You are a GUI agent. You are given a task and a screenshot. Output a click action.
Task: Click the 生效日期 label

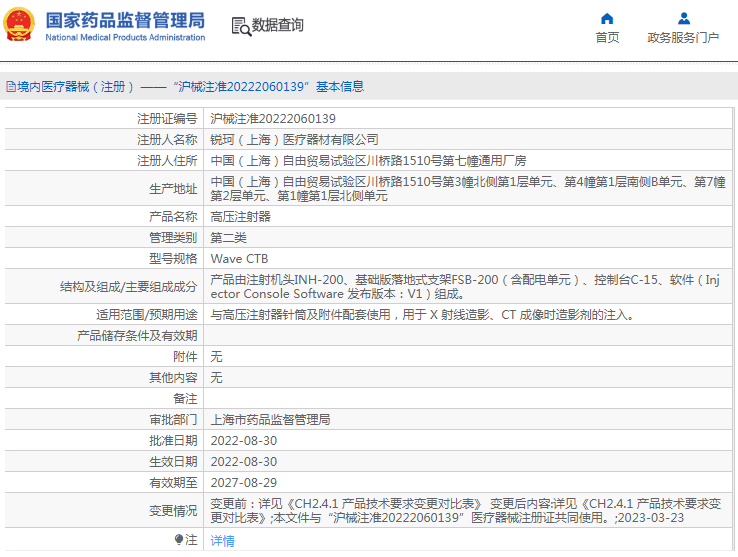173,462
